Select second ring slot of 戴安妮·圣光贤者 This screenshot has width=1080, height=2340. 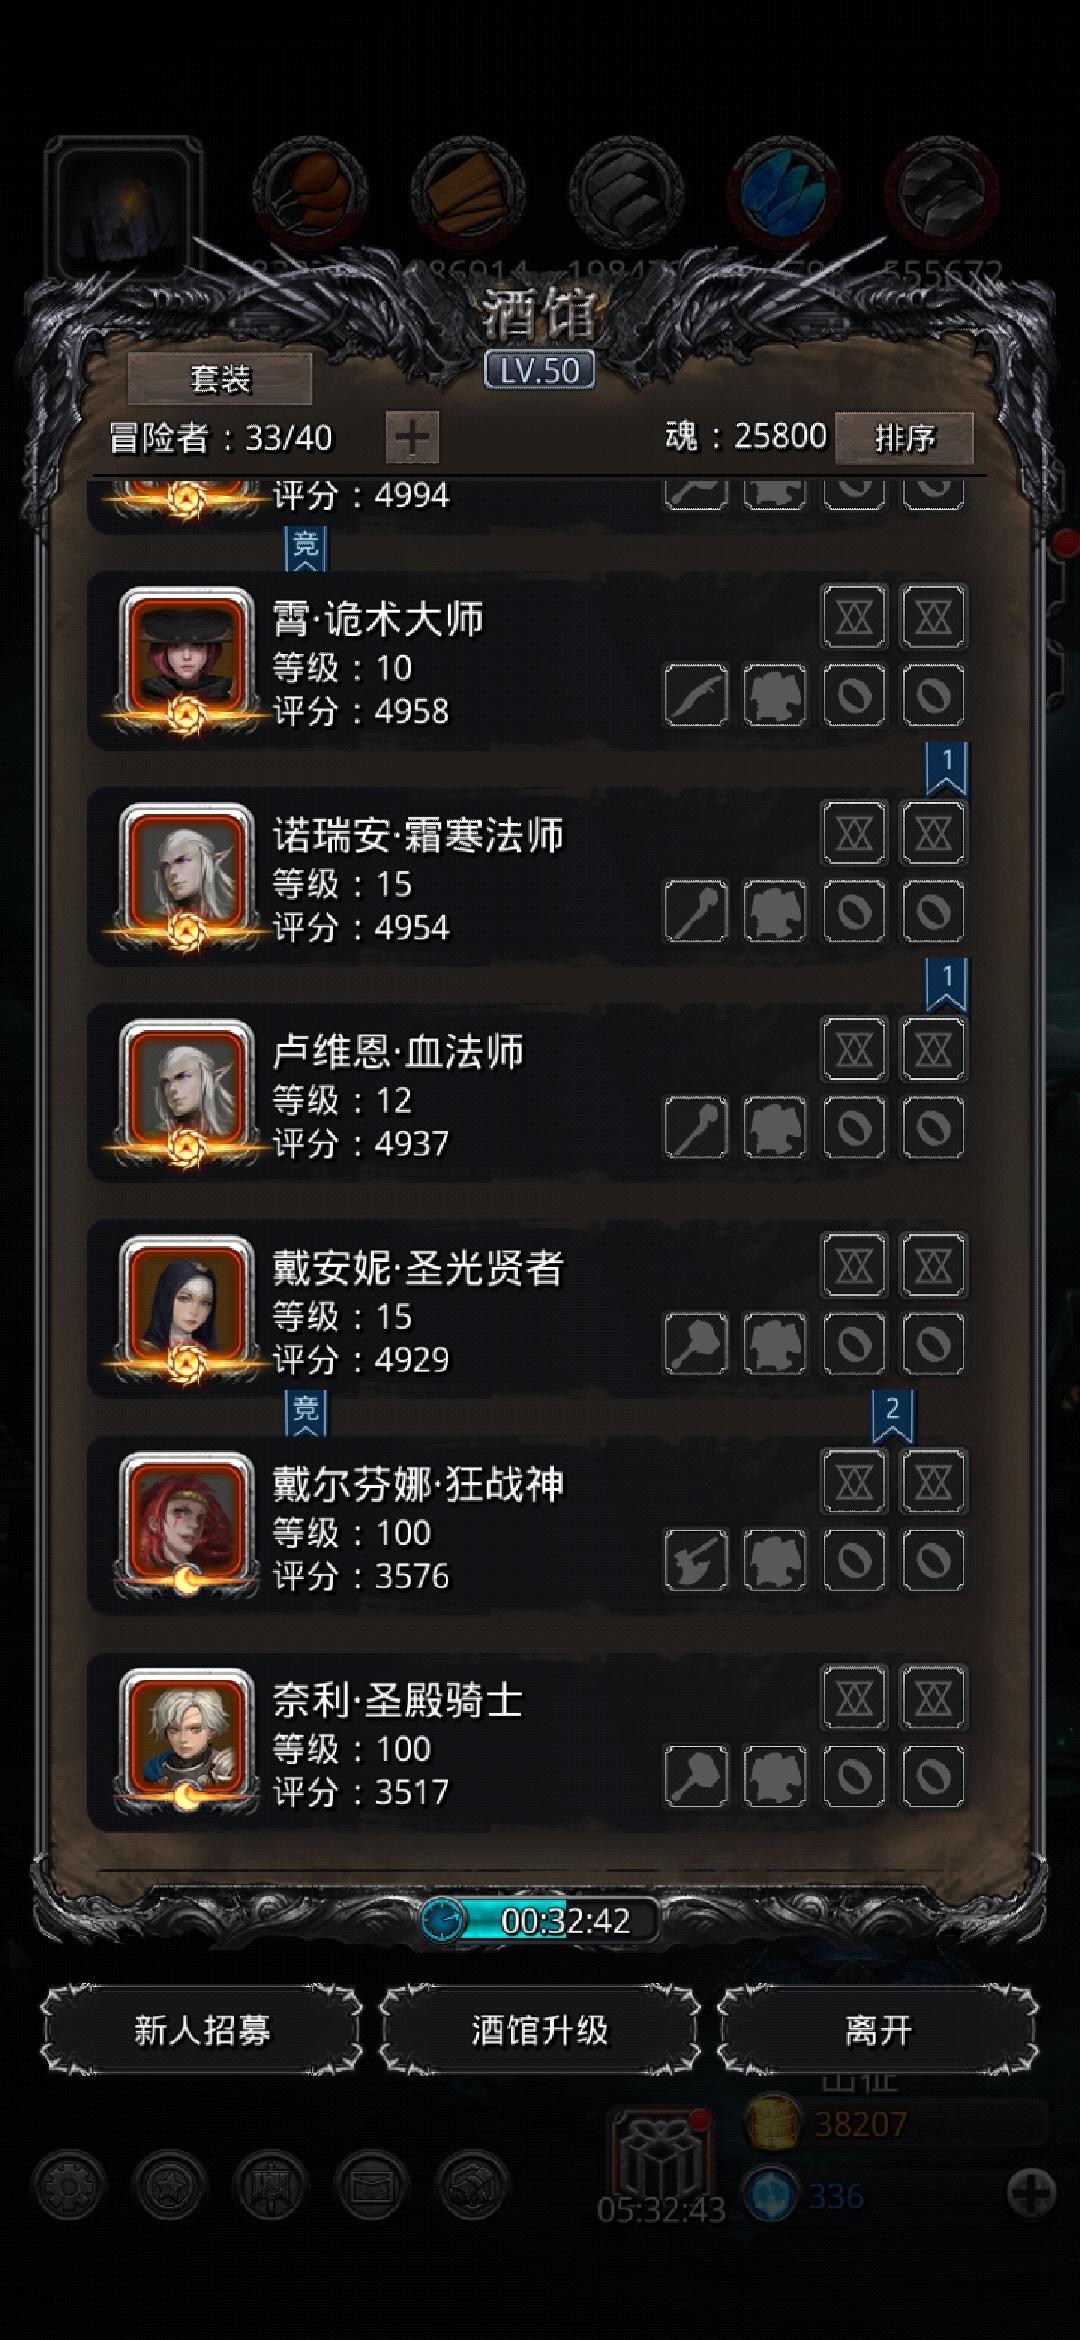click(x=933, y=1343)
